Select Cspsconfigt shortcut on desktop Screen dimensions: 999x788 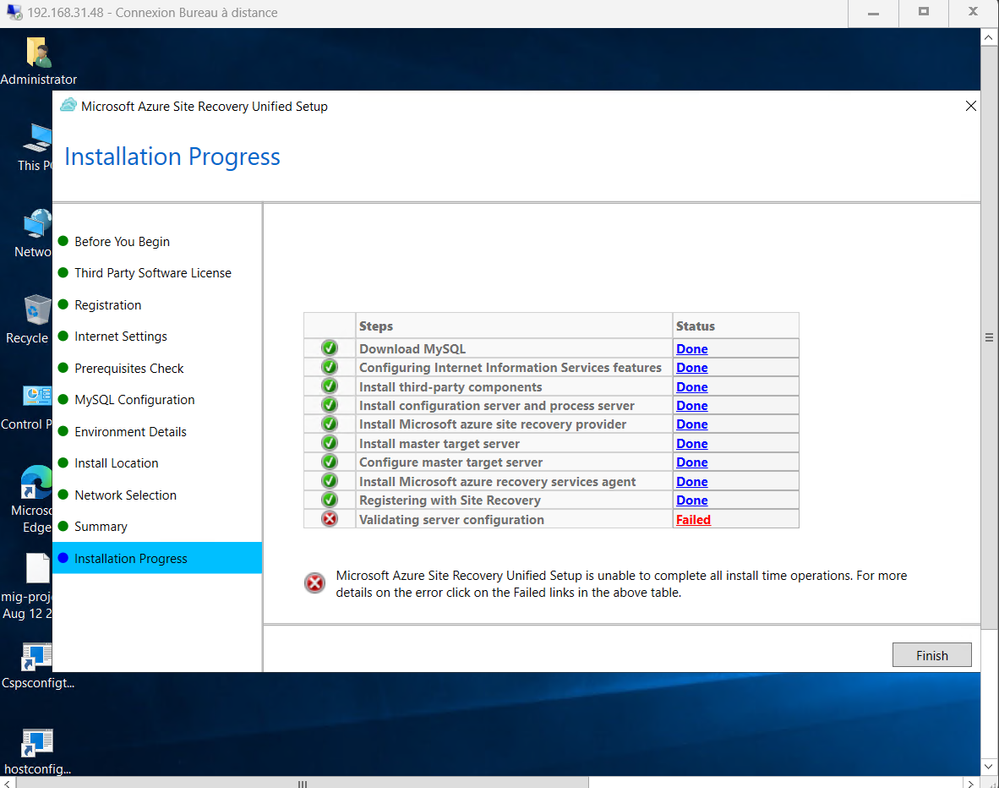click(37, 666)
